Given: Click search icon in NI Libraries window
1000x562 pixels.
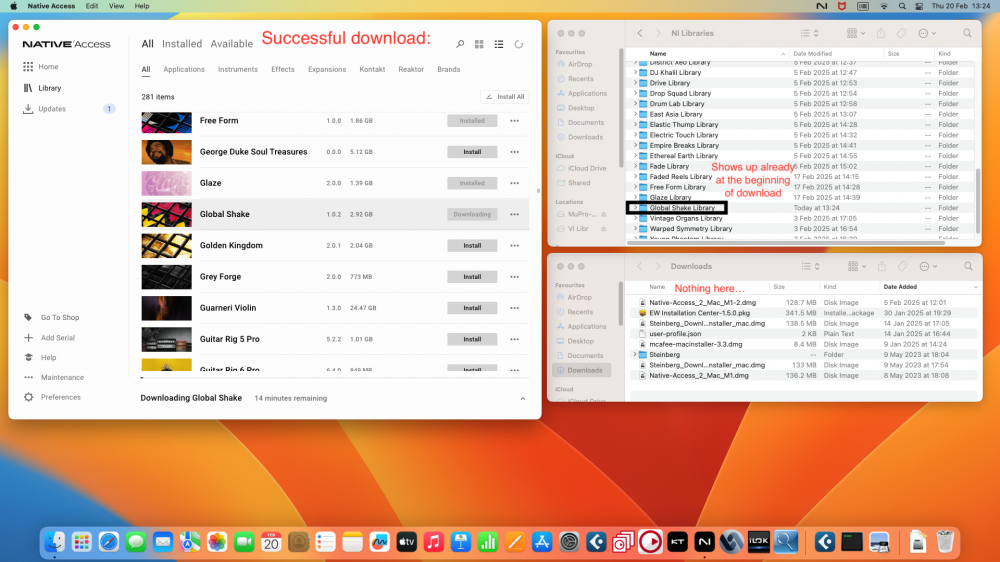Looking at the screenshot, I should [967, 33].
